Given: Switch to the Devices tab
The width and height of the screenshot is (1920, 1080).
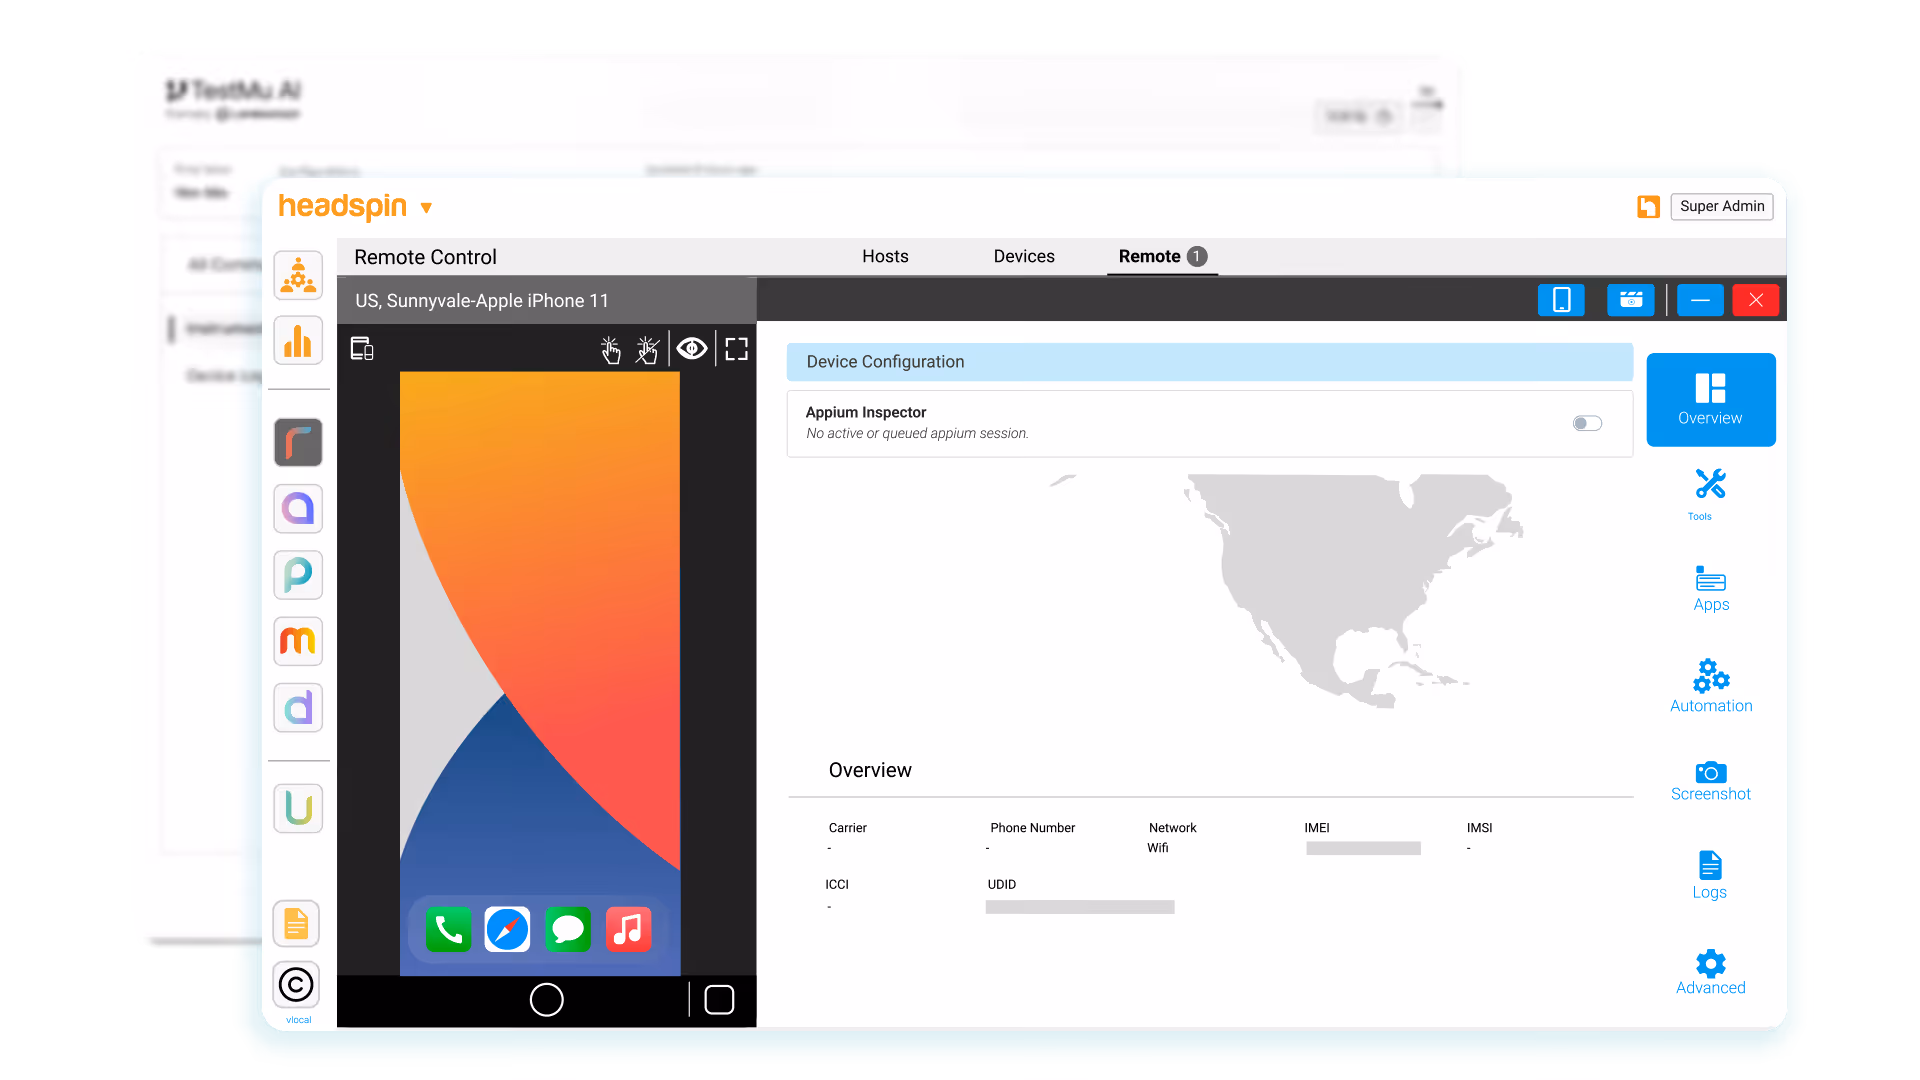Looking at the screenshot, I should click(1024, 256).
